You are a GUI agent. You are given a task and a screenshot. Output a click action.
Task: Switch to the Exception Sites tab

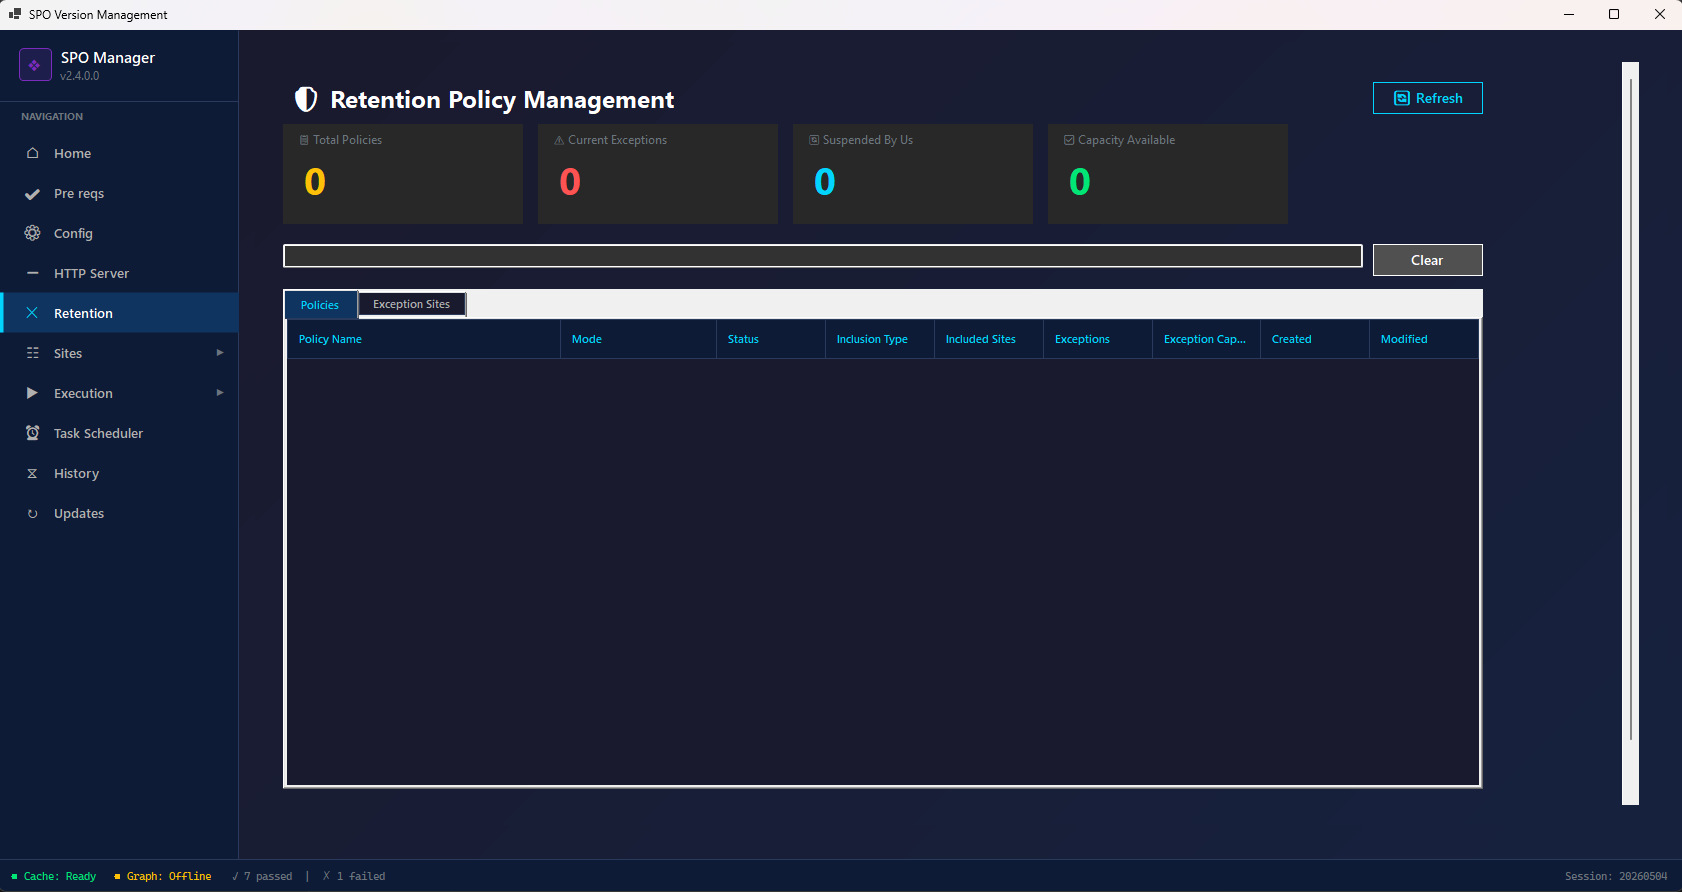(x=412, y=304)
